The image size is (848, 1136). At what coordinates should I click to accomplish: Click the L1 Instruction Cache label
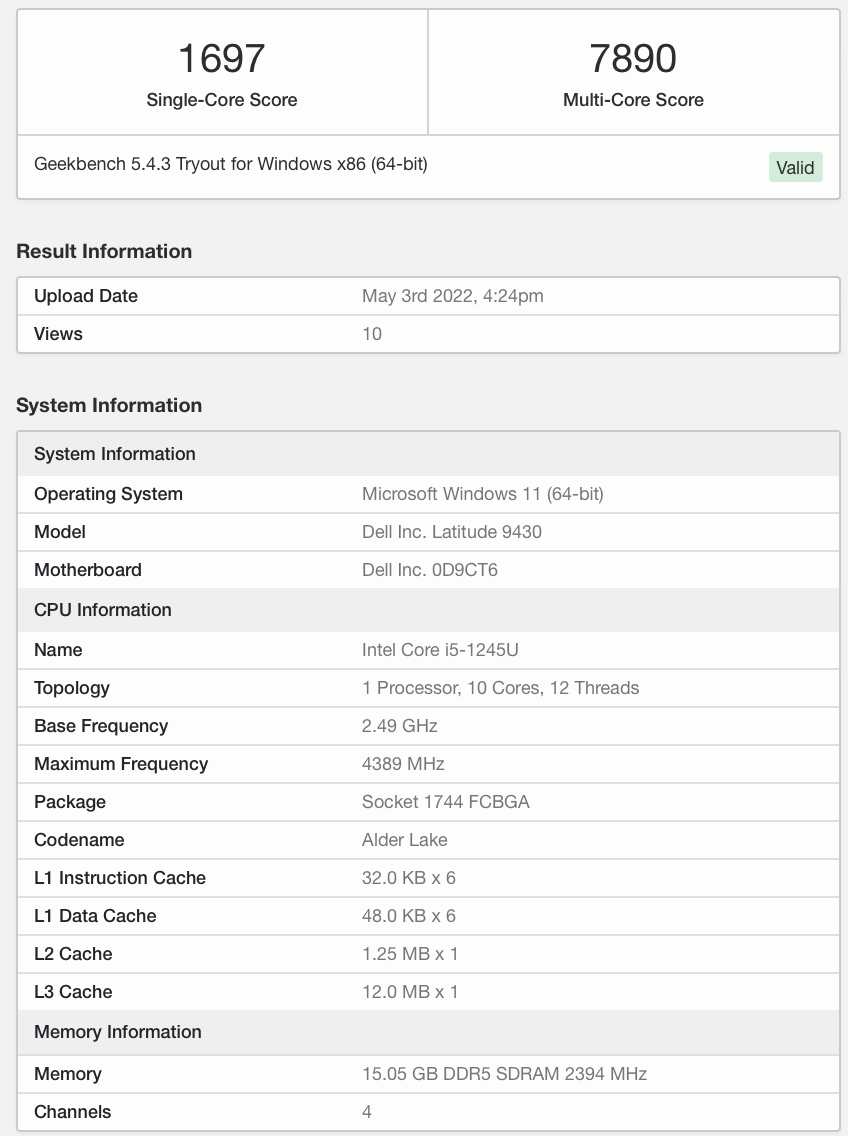[120, 878]
